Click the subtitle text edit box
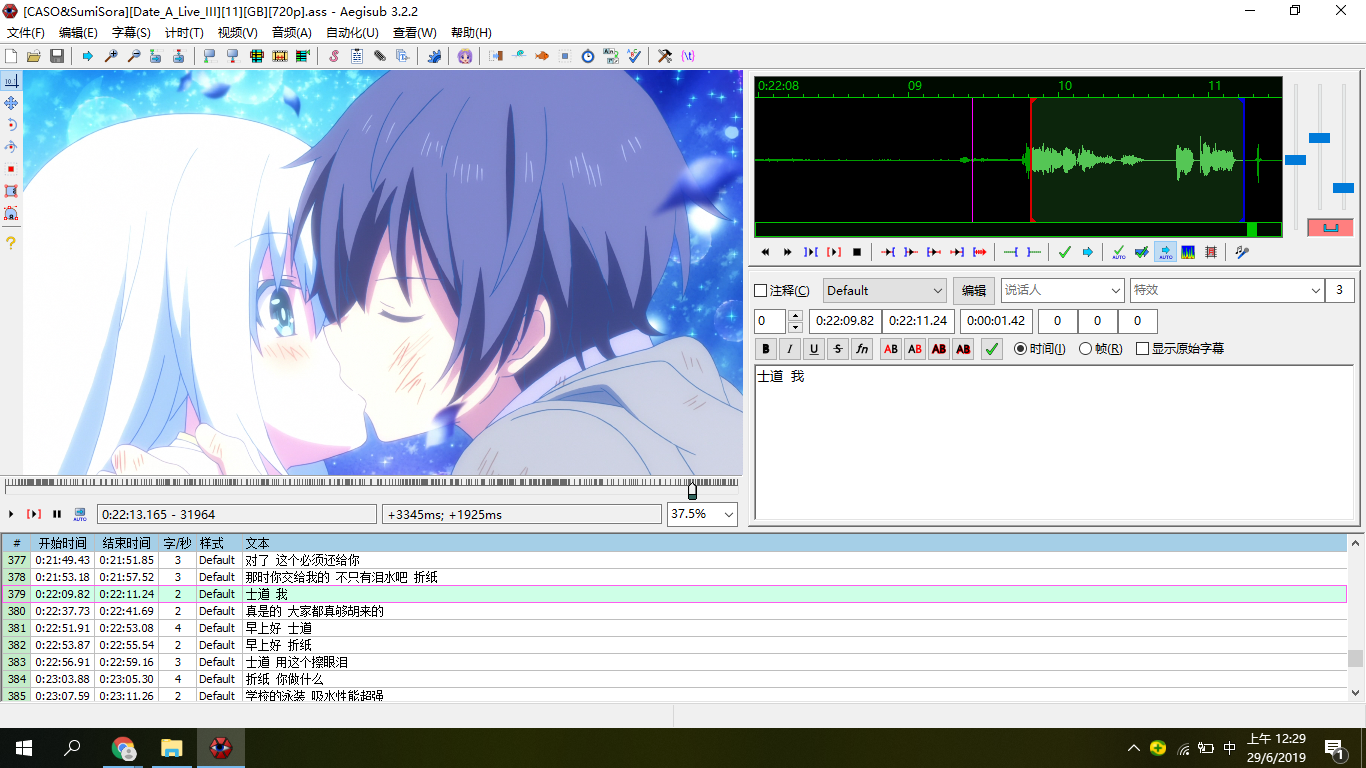 (1055, 442)
